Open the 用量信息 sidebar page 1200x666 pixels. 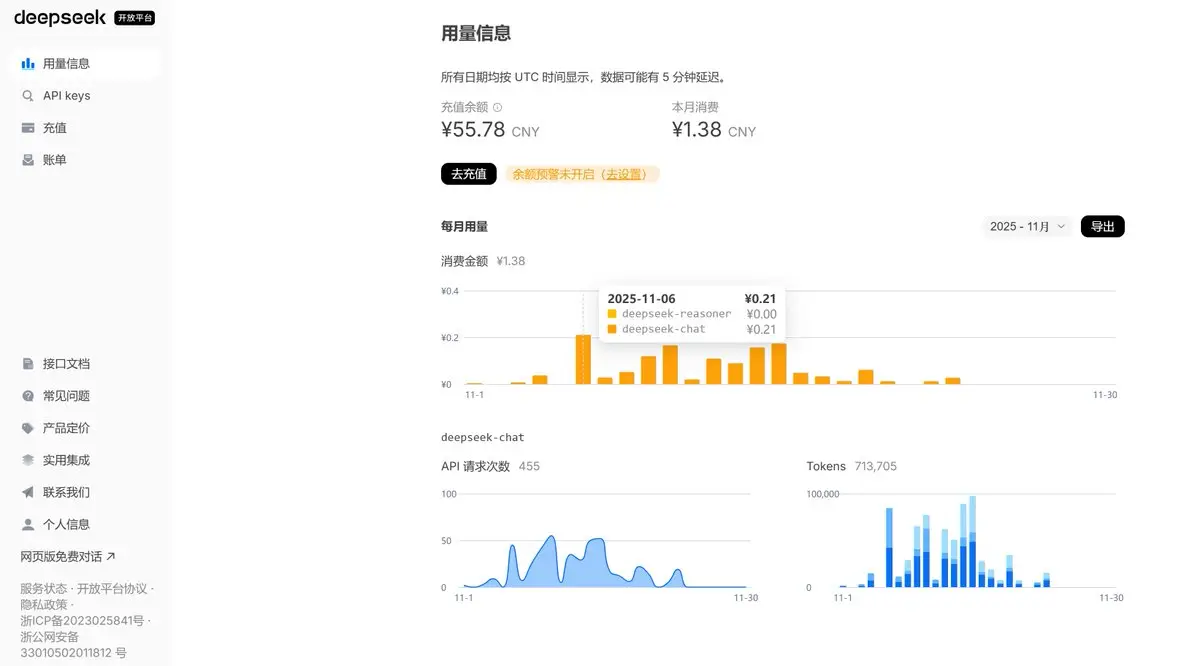(85, 63)
